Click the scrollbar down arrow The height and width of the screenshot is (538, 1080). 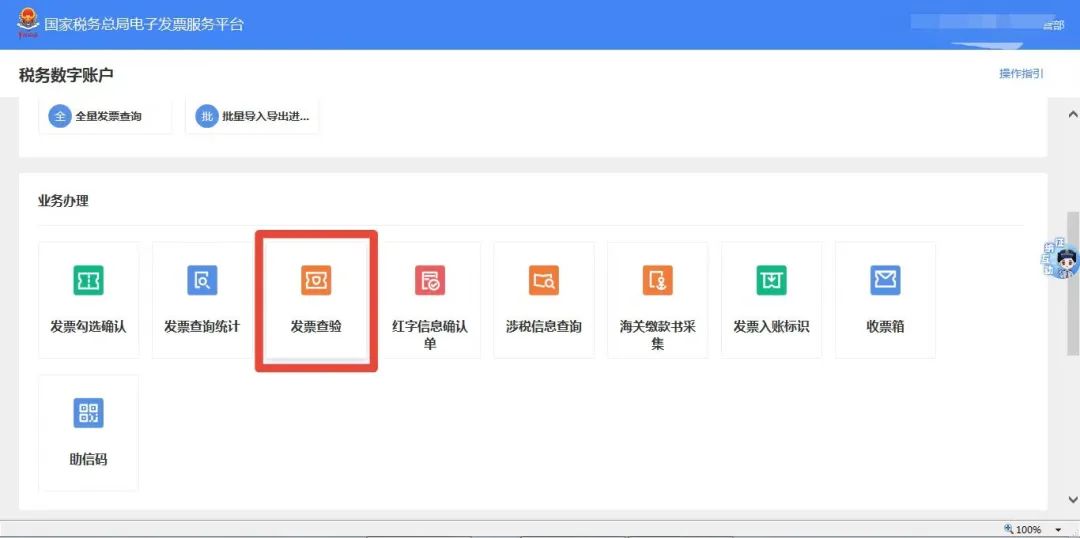tap(1072, 499)
